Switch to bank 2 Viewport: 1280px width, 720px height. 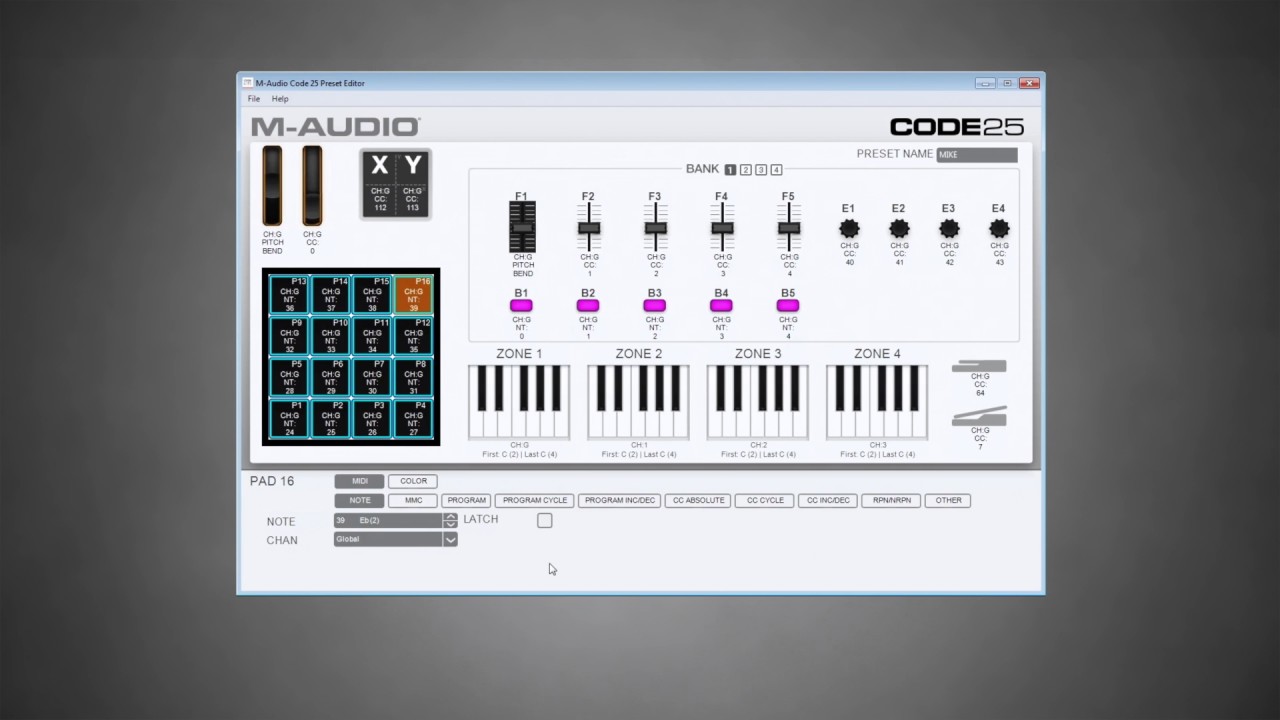pos(745,170)
